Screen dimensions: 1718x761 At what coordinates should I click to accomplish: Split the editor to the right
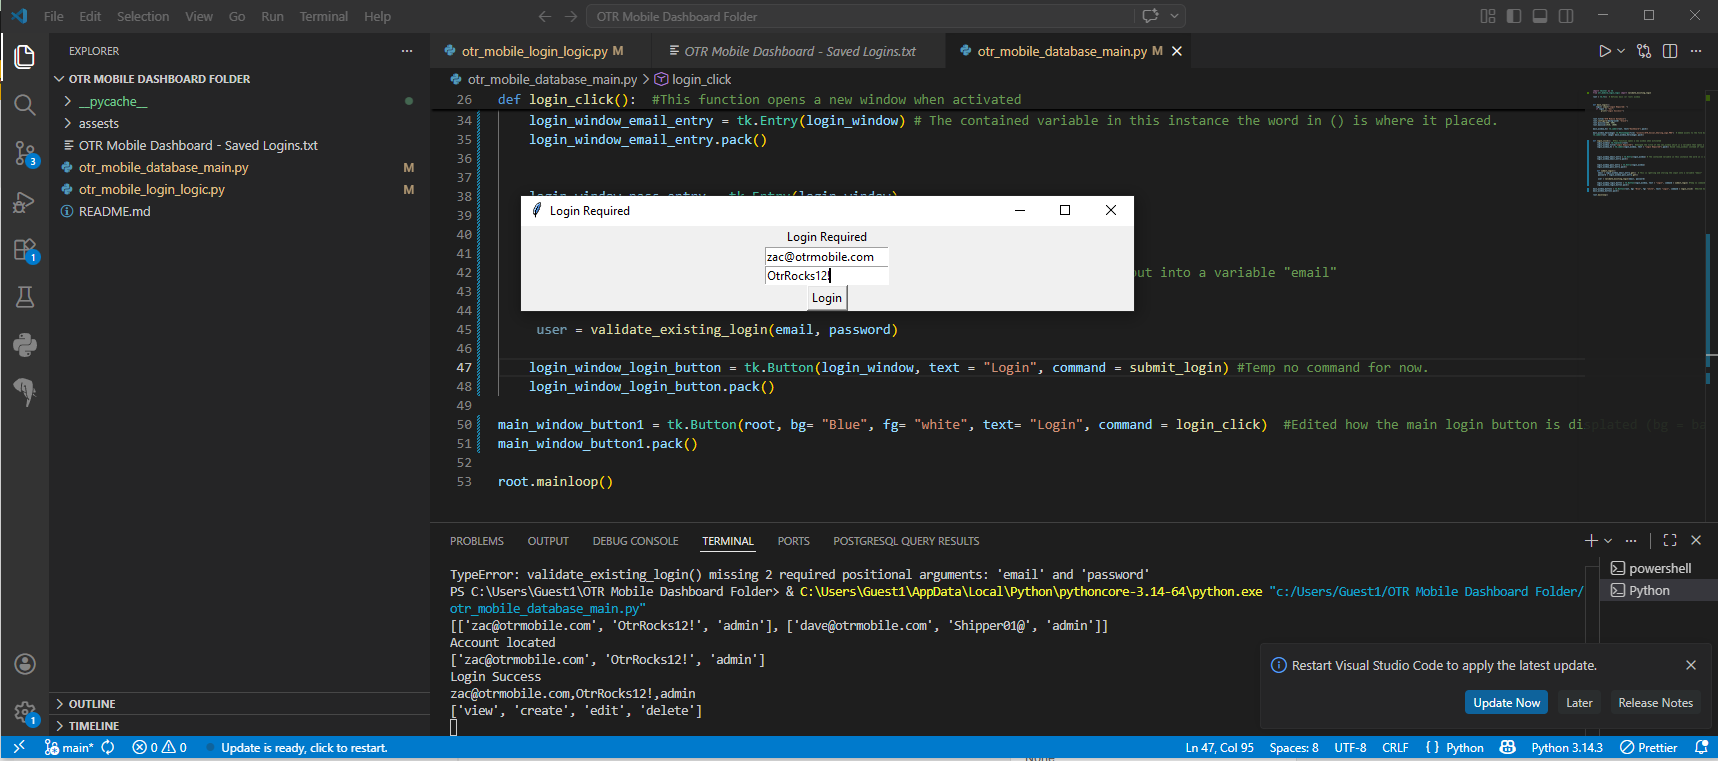click(x=1670, y=51)
